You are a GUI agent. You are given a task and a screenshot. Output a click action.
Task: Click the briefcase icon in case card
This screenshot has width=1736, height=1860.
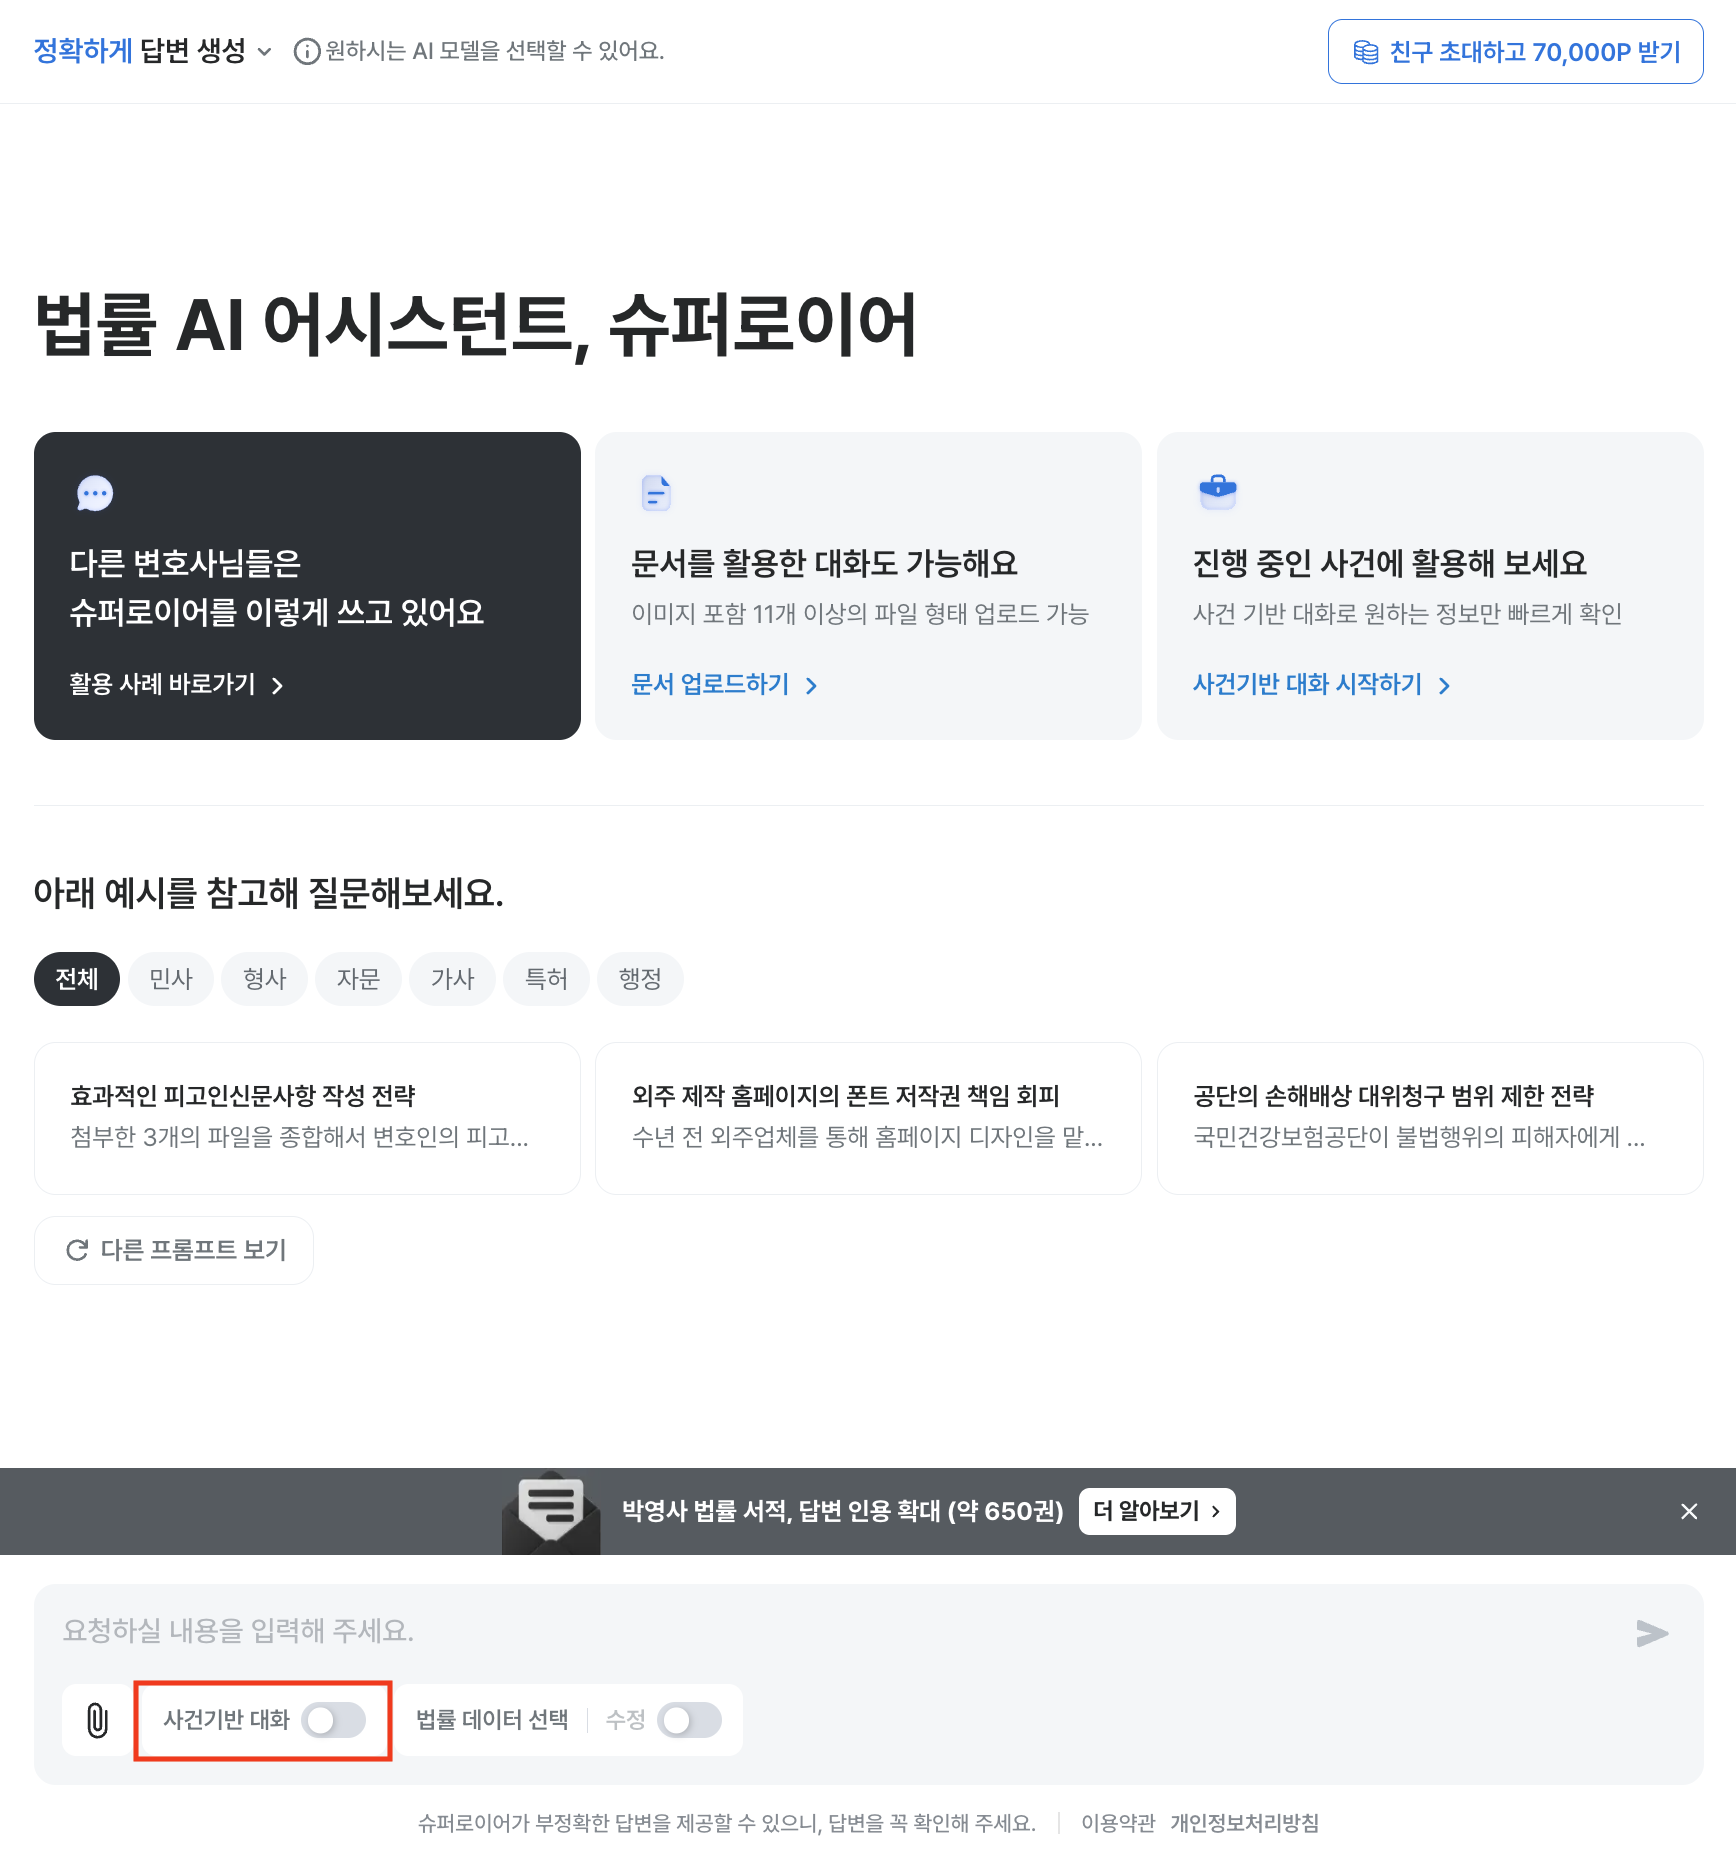pyautogui.click(x=1218, y=491)
